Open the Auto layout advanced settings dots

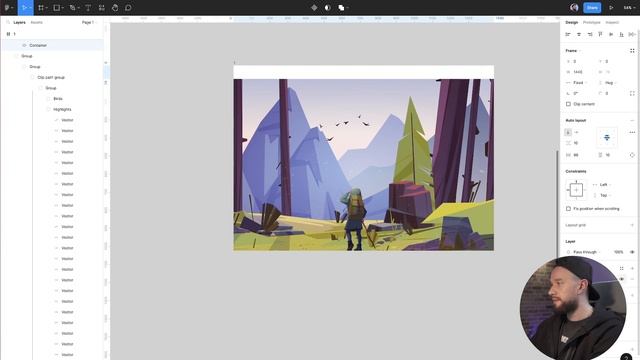click(x=632, y=132)
